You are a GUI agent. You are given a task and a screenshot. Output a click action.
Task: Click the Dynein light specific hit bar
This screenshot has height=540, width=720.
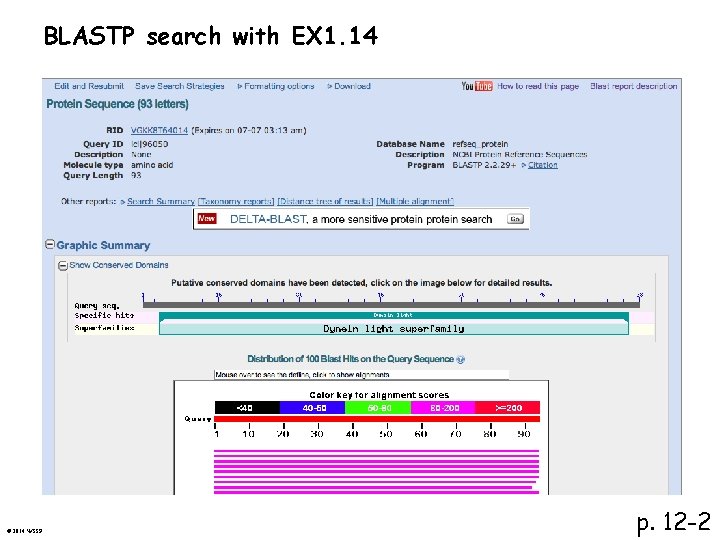point(394,315)
